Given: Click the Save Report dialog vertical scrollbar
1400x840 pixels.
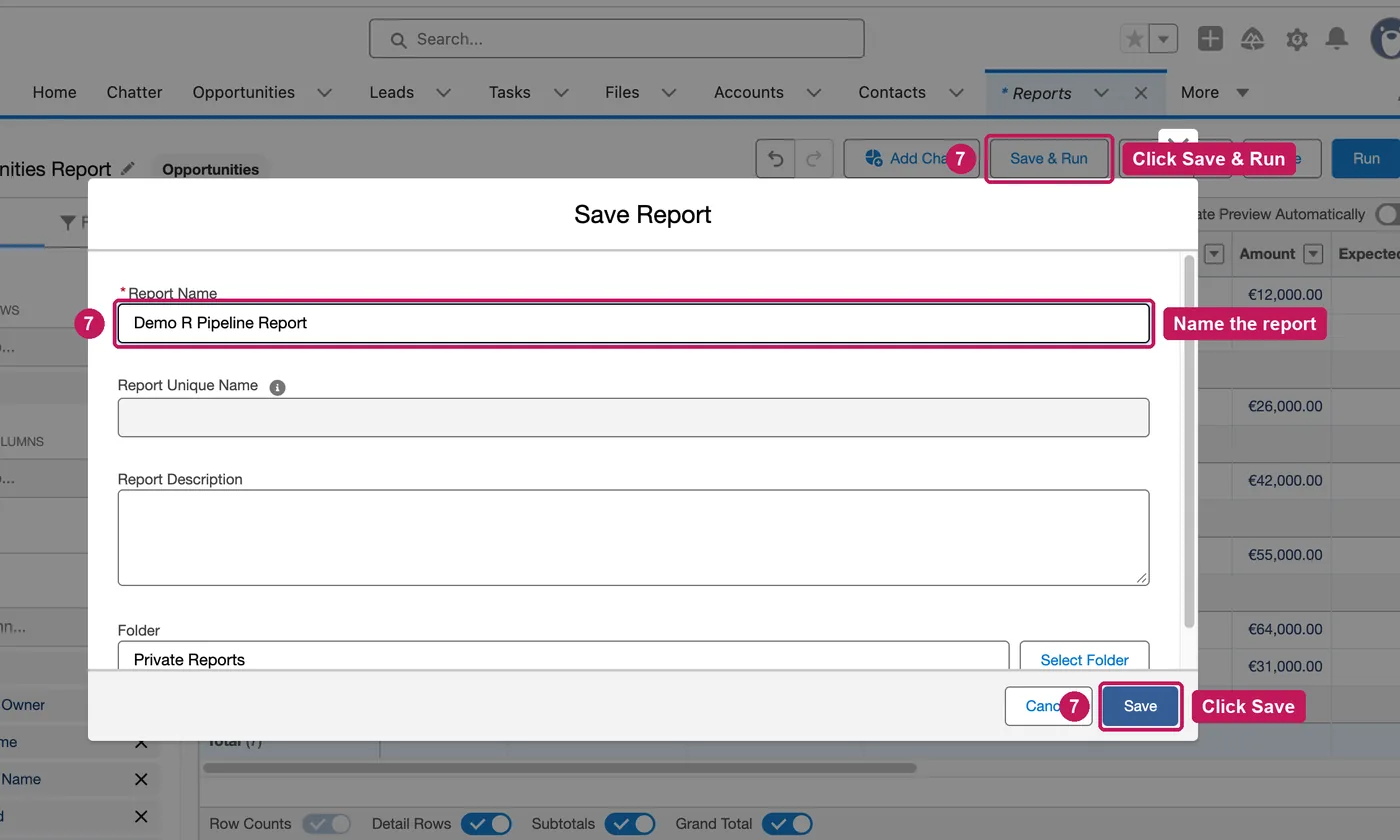Looking at the screenshot, I should click(x=1189, y=442).
